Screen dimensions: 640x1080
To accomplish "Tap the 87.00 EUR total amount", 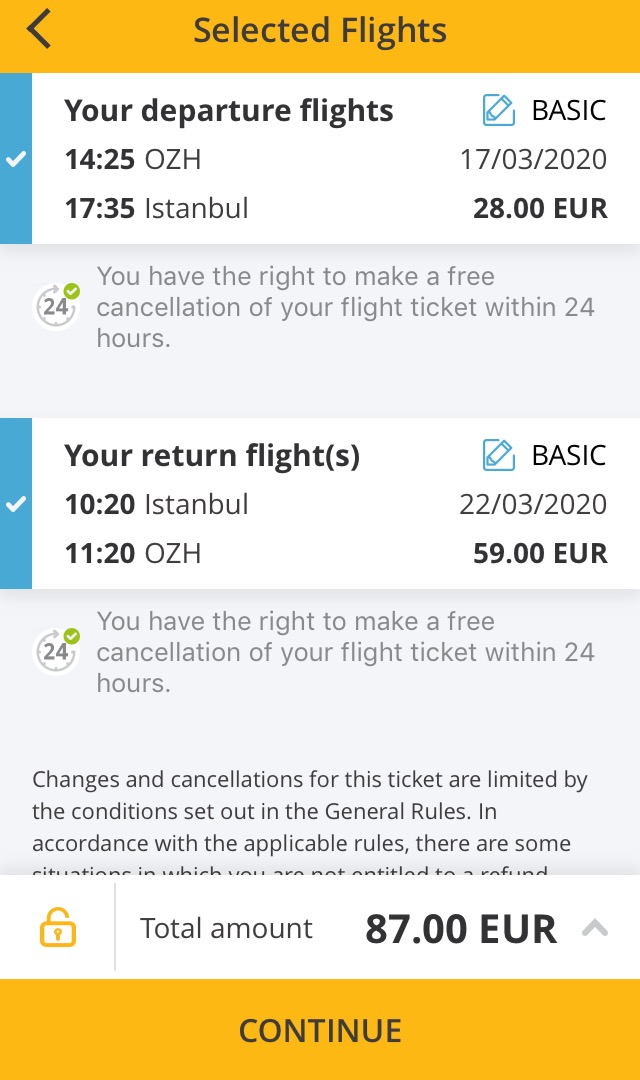I will pyautogui.click(x=461, y=929).
